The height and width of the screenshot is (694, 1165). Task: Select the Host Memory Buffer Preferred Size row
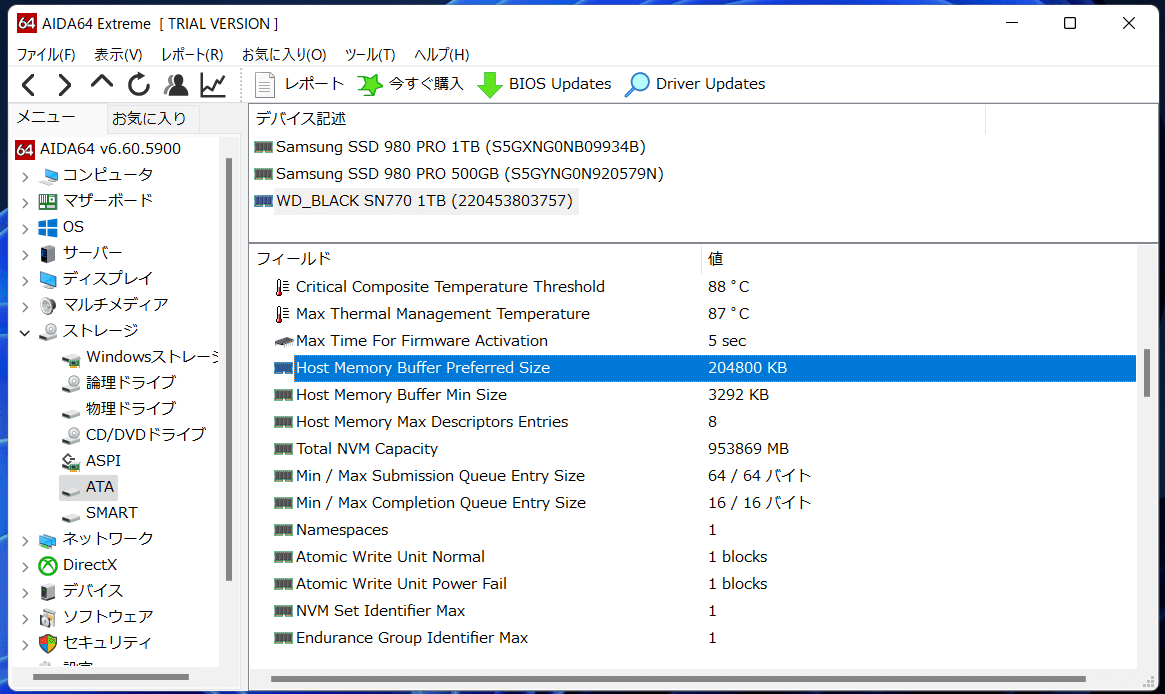tap(704, 368)
